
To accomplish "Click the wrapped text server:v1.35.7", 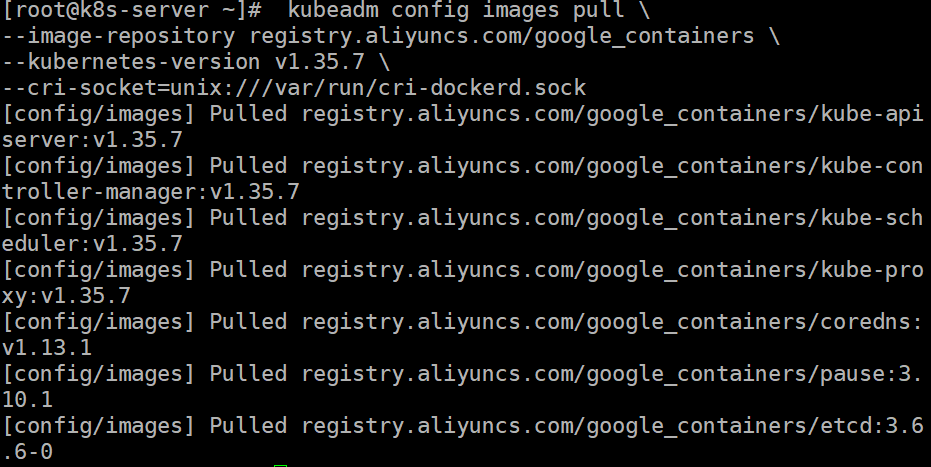I will point(92,140).
